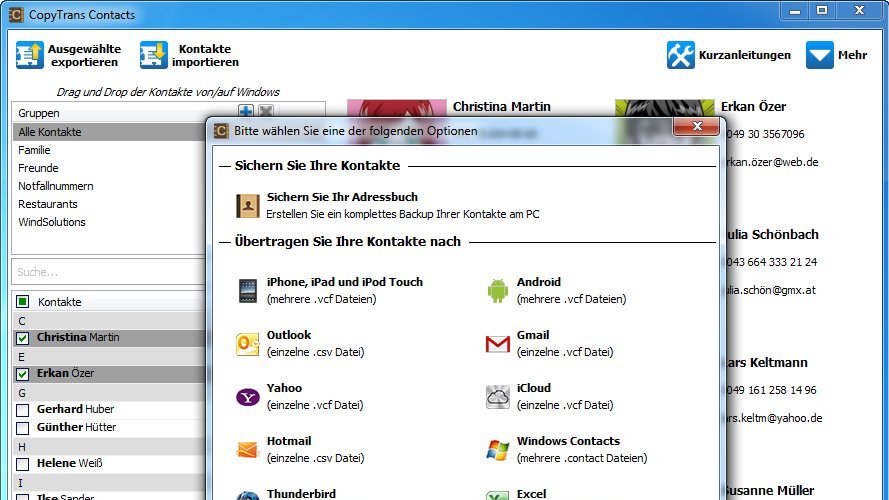Choose the Hotmail envelope icon
The height and width of the screenshot is (500, 889).
(248, 450)
